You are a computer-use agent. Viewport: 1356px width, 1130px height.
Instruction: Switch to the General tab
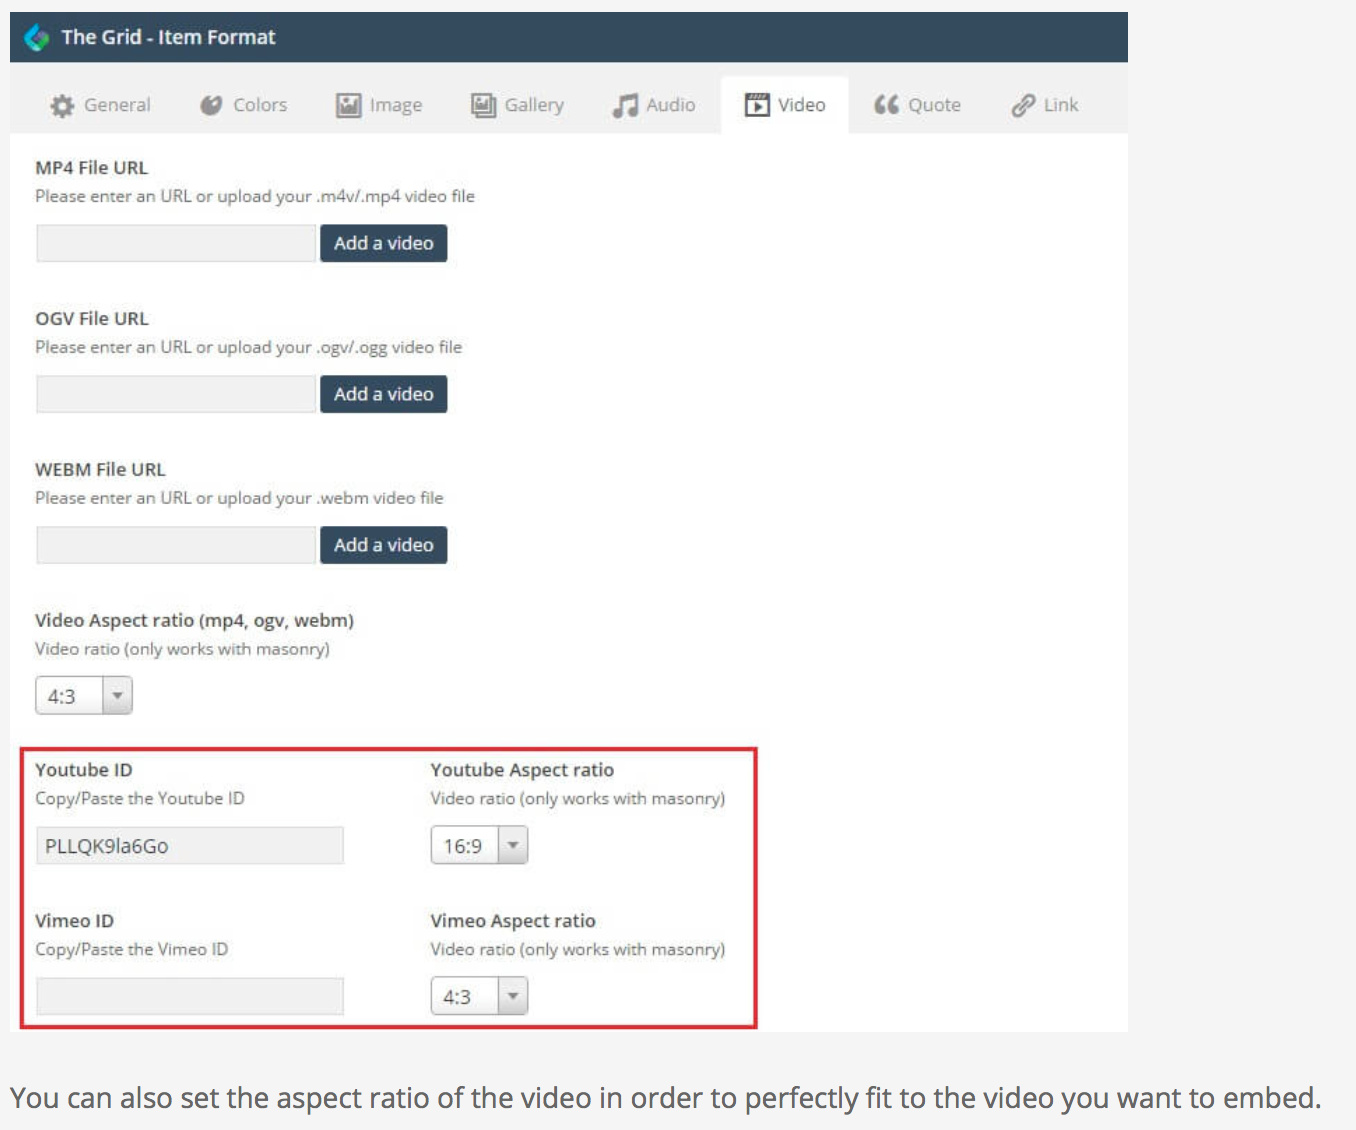coord(101,105)
